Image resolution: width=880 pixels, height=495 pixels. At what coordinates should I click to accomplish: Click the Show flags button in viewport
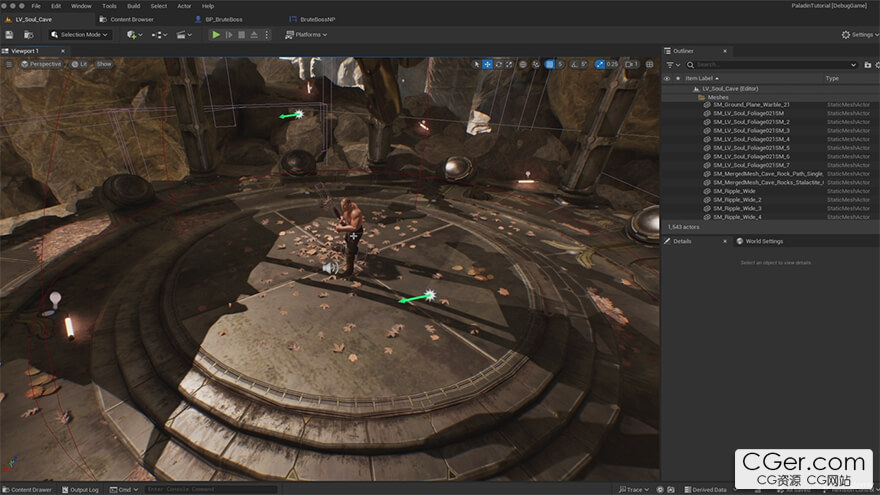104,65
